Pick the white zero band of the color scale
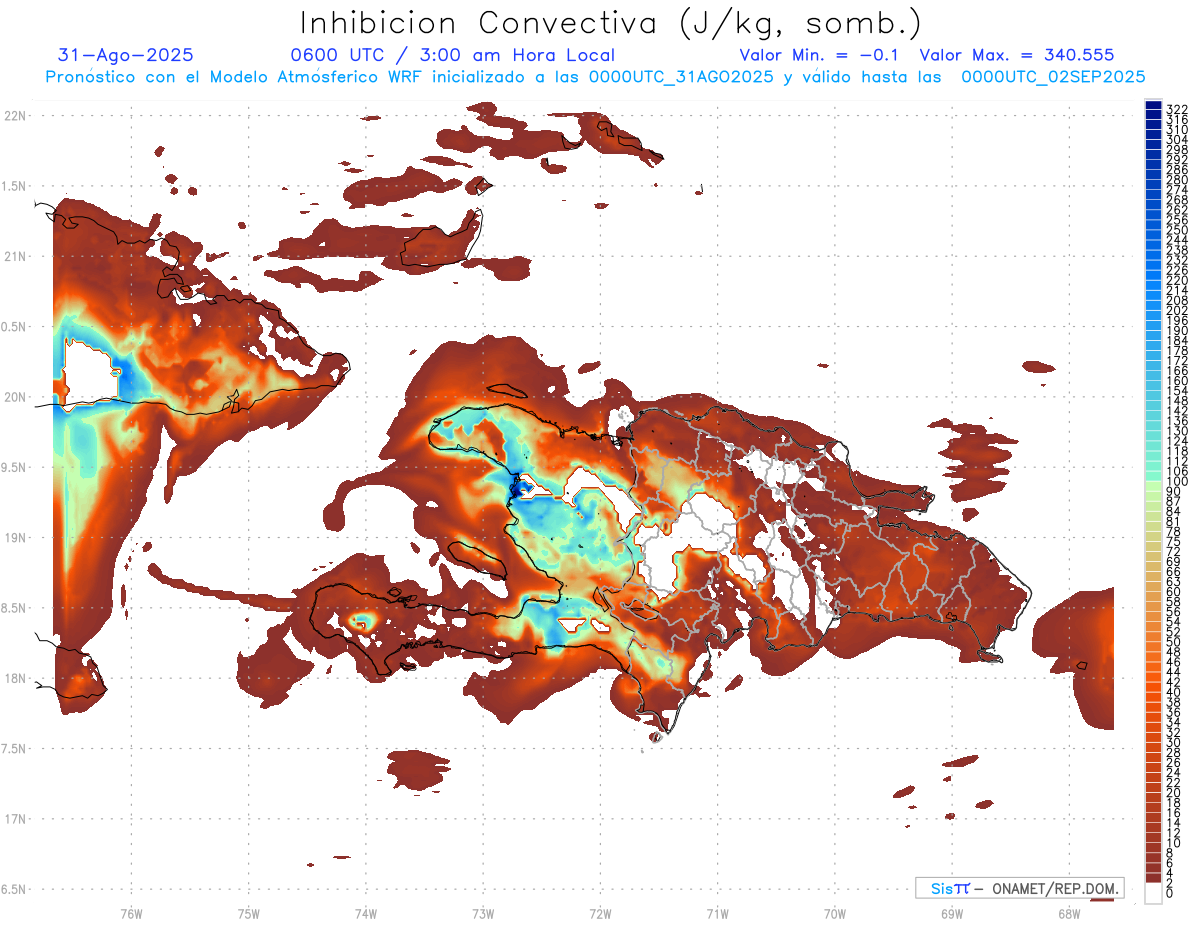 click(1153, 893)
